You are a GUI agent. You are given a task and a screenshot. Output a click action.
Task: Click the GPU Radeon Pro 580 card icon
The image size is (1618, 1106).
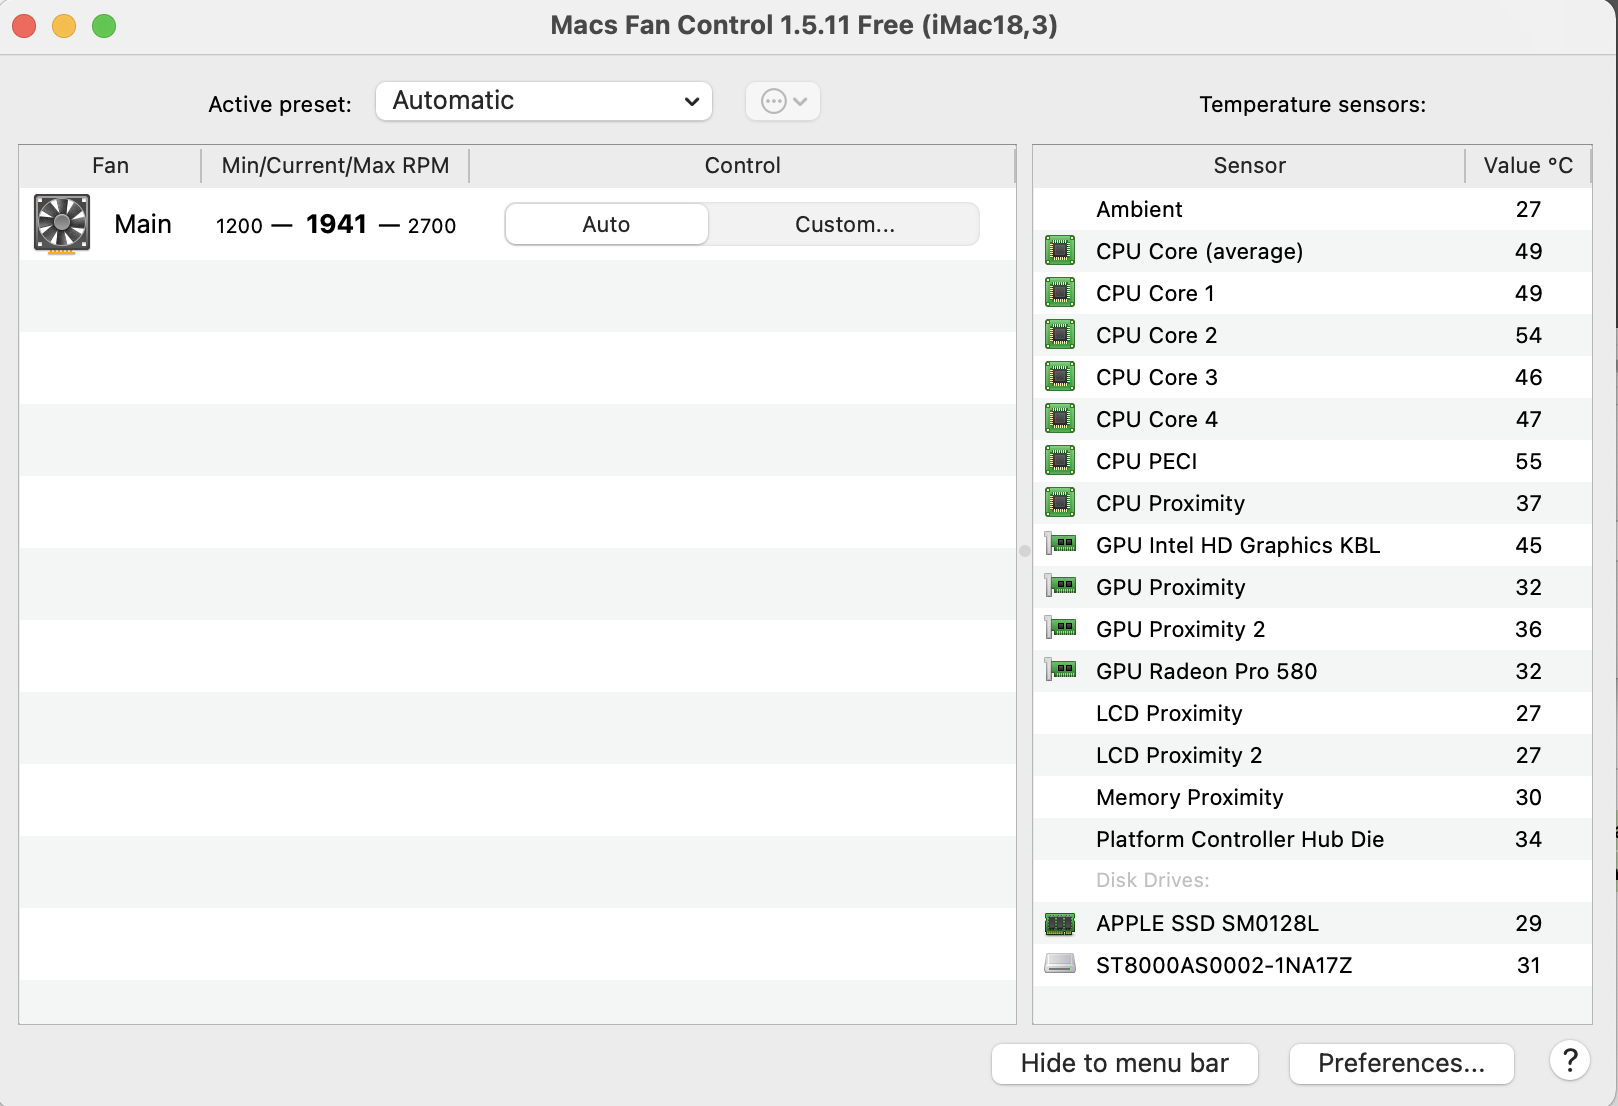(1060, 670)
